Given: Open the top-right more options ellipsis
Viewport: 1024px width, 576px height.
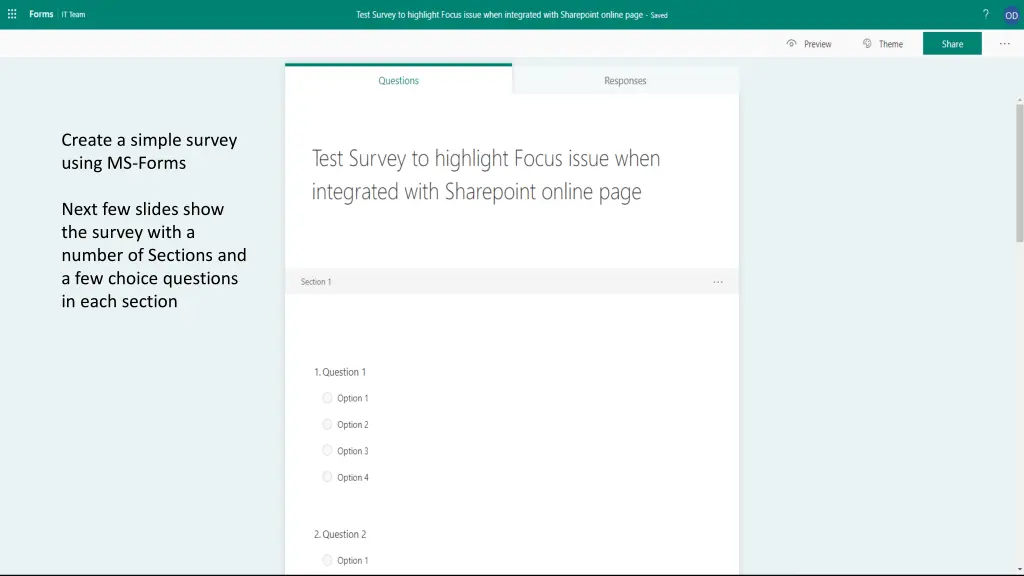Looking at the screenshot, I should click(x=1004, y=44).
